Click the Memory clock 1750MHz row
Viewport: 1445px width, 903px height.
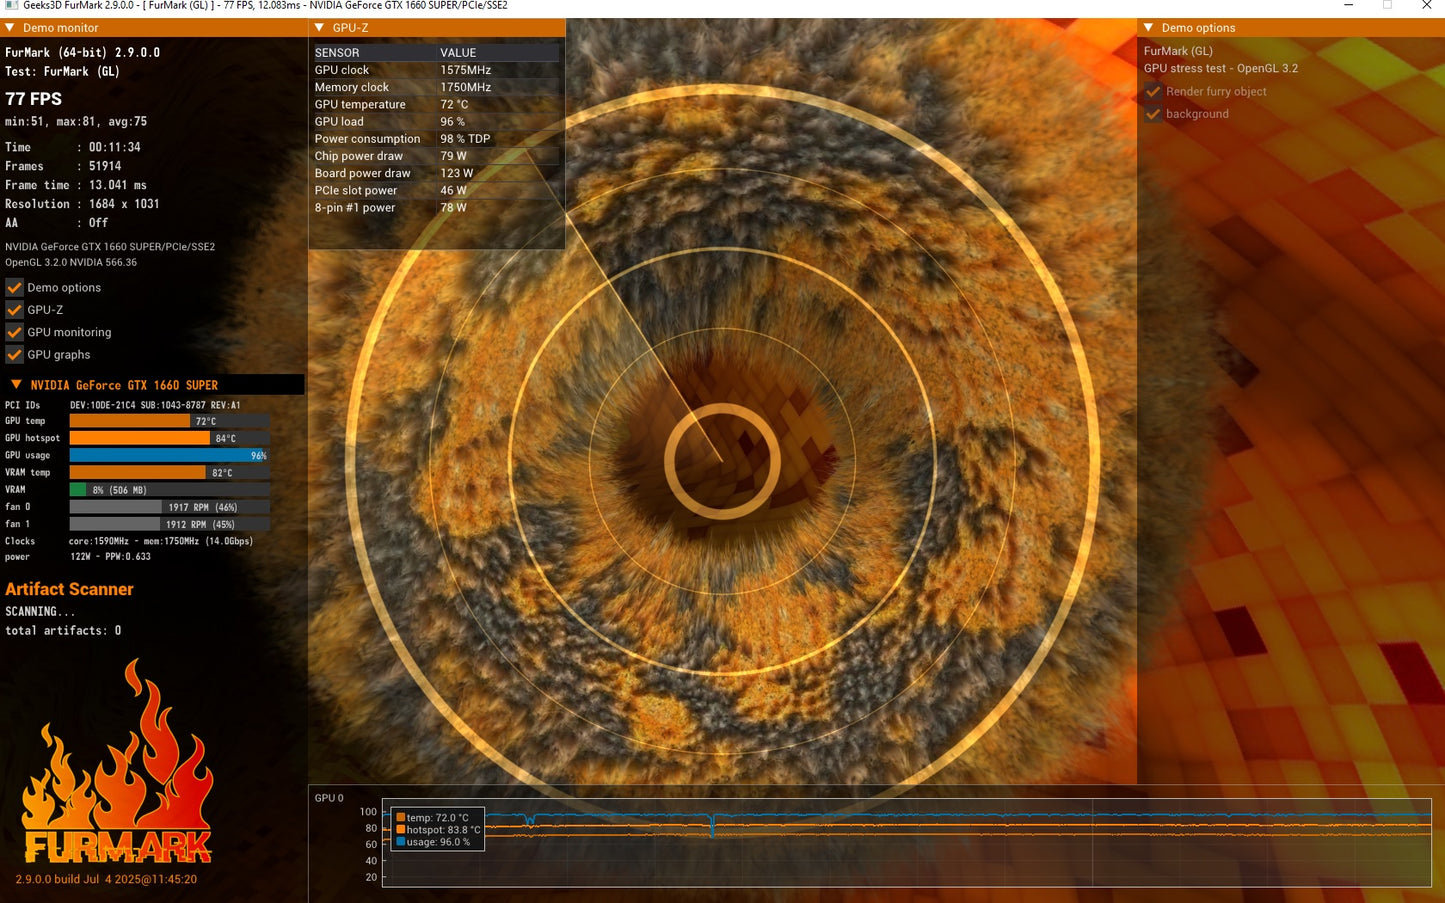436,87
